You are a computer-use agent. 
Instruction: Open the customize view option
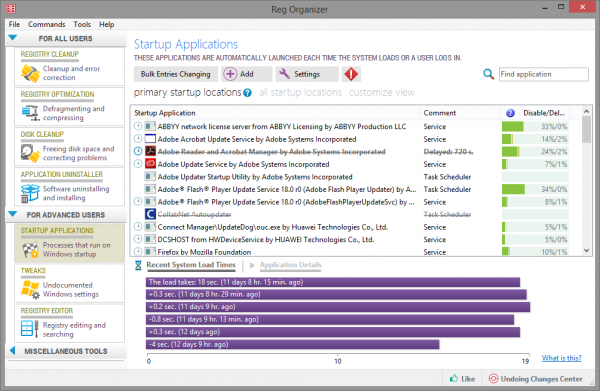[x=381, y=92]
